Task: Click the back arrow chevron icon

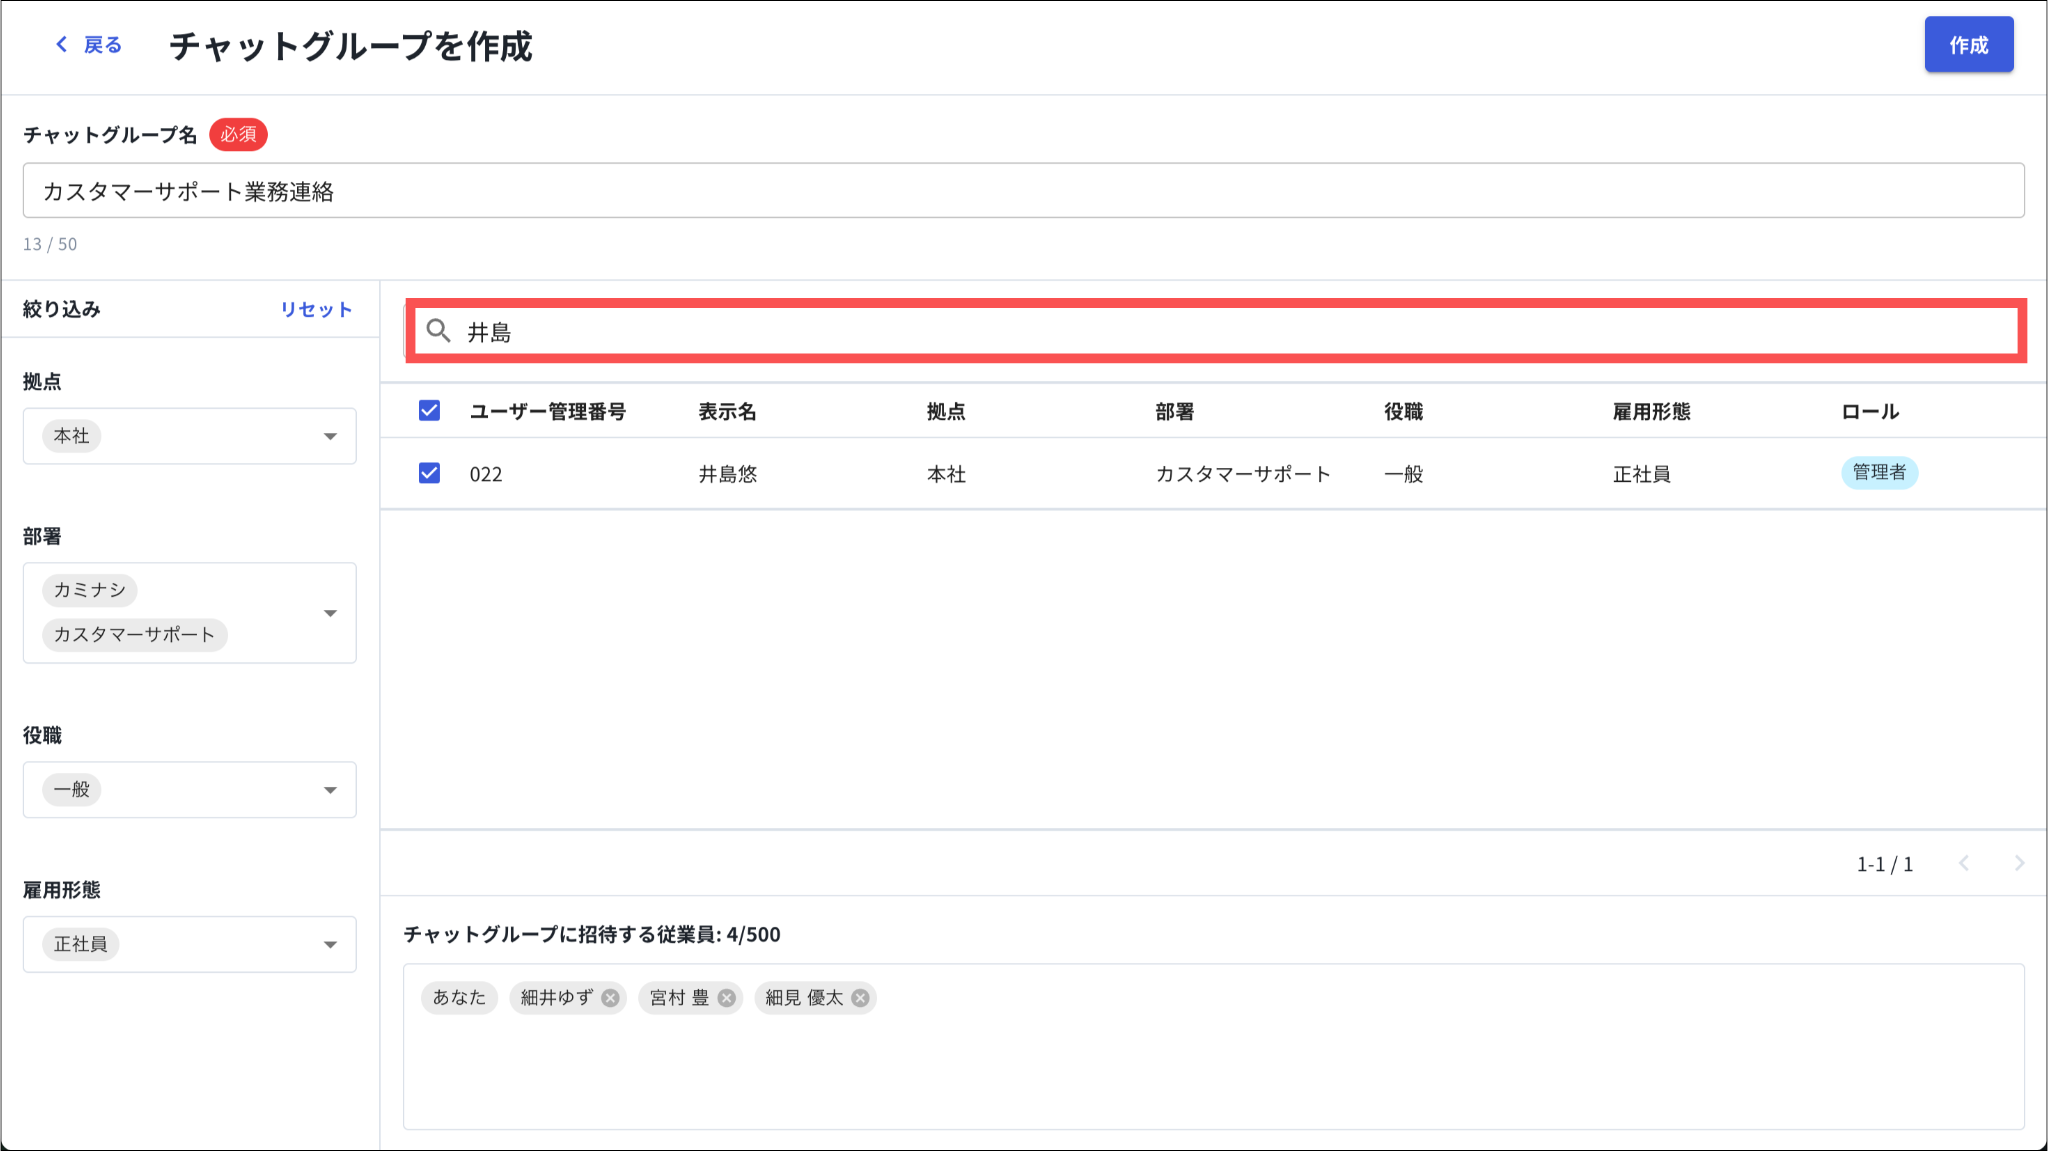Action: tap(62, 44)
